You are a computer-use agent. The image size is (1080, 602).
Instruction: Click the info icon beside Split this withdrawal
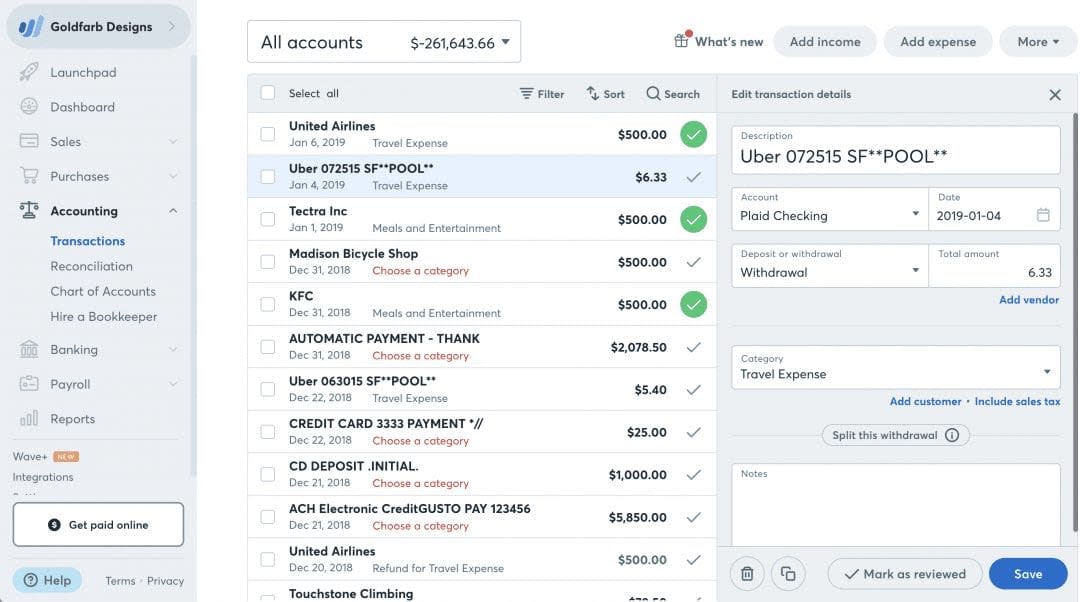(951, 435)
